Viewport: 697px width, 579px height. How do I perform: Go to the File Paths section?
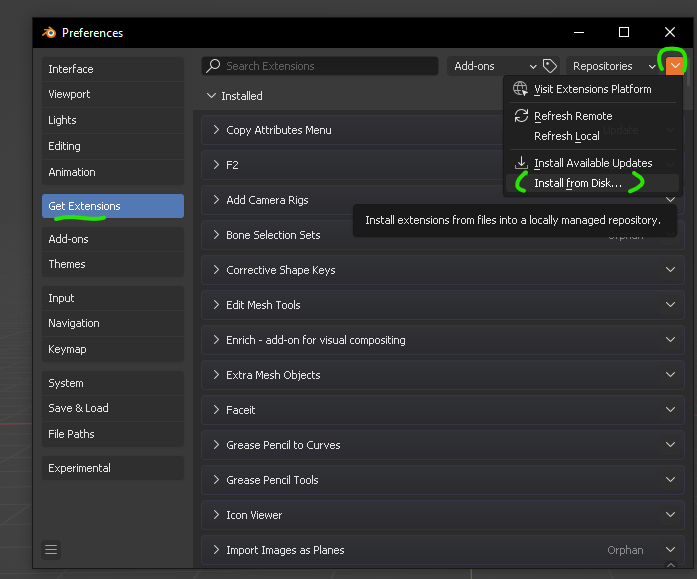(x=71, y=434)
